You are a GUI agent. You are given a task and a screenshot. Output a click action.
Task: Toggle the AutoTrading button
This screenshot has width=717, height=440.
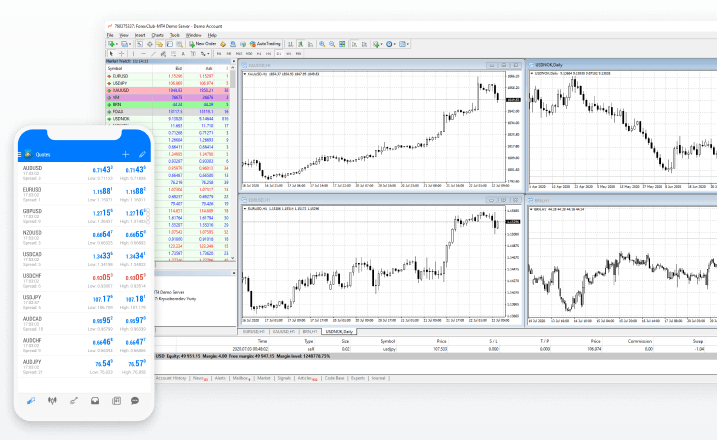point(265,44)
